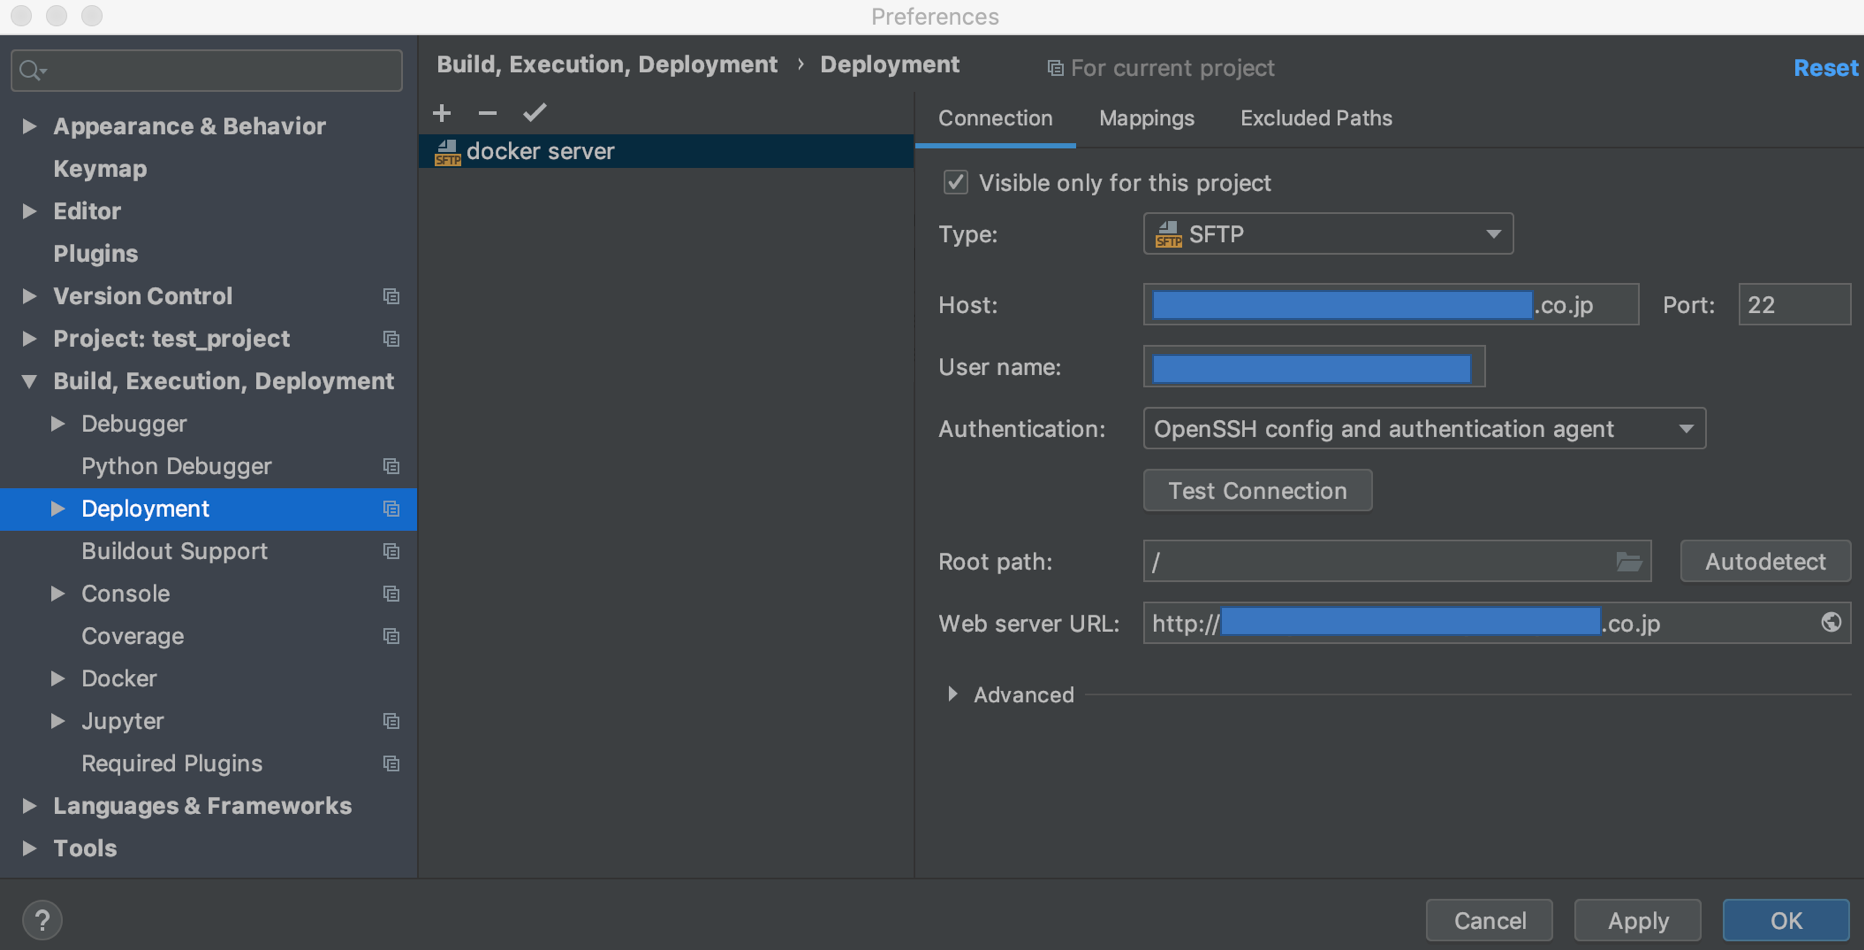
Task: Toggle Visible only for this project checkbox
Action: [x=956, y=183]
